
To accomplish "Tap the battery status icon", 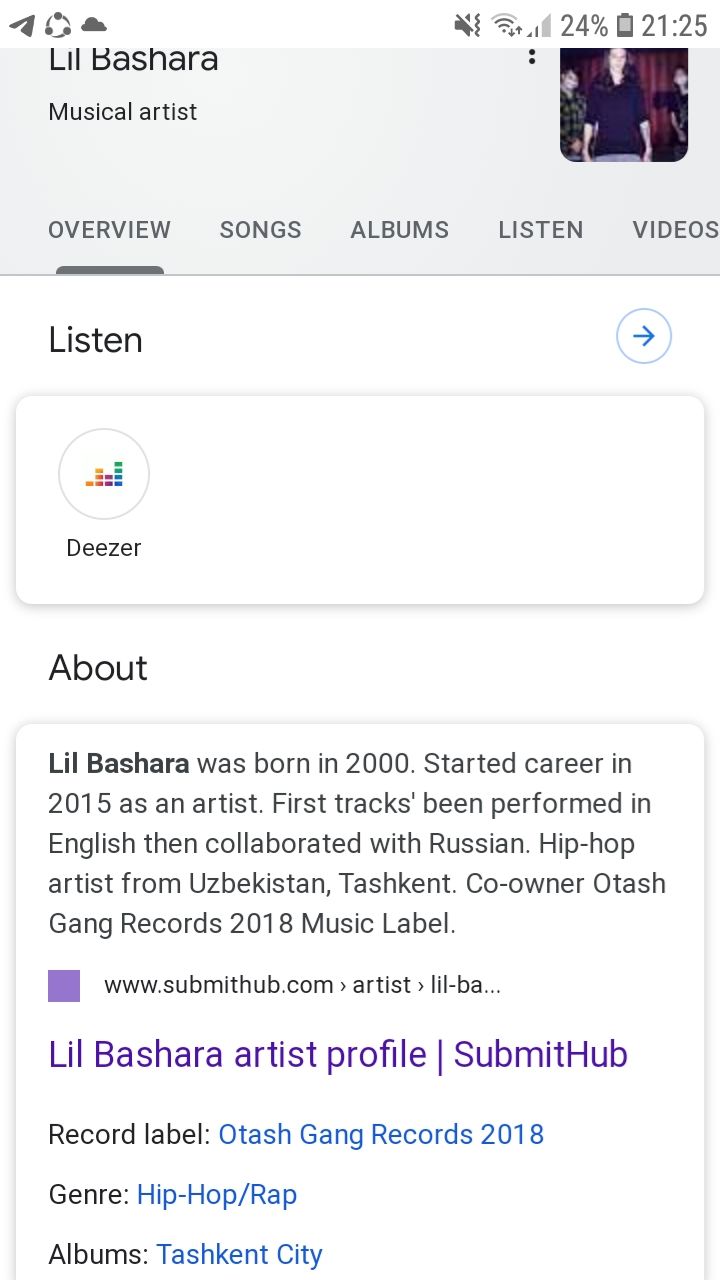I will [625, 25].
